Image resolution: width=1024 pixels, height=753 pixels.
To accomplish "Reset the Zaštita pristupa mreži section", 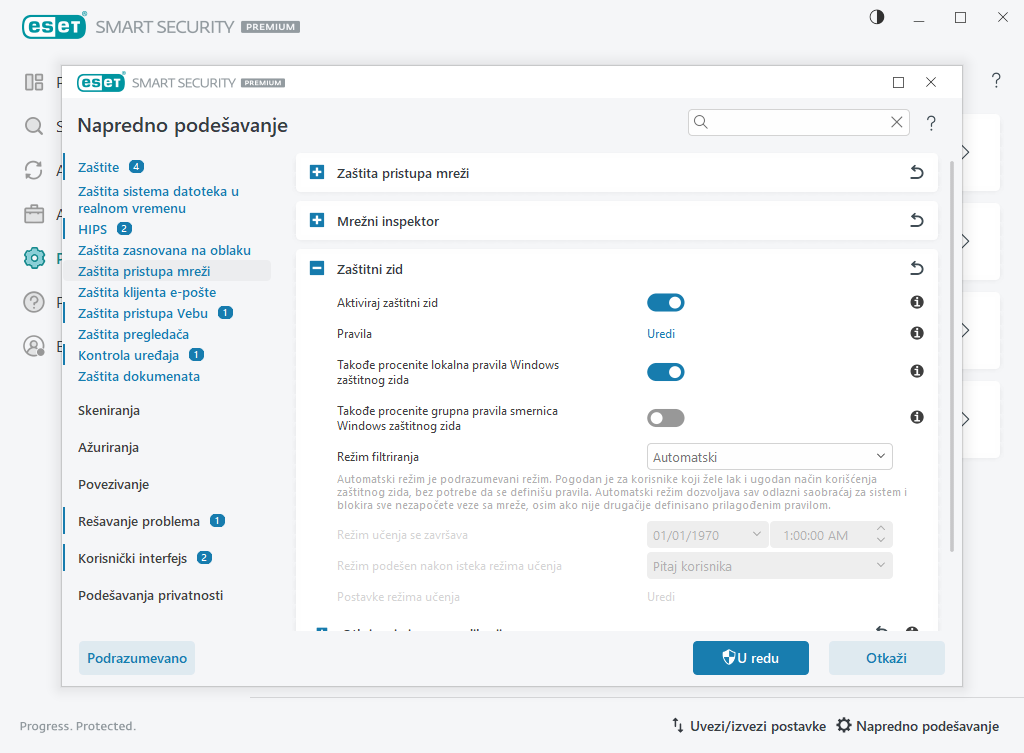I will tap(916, 173).
